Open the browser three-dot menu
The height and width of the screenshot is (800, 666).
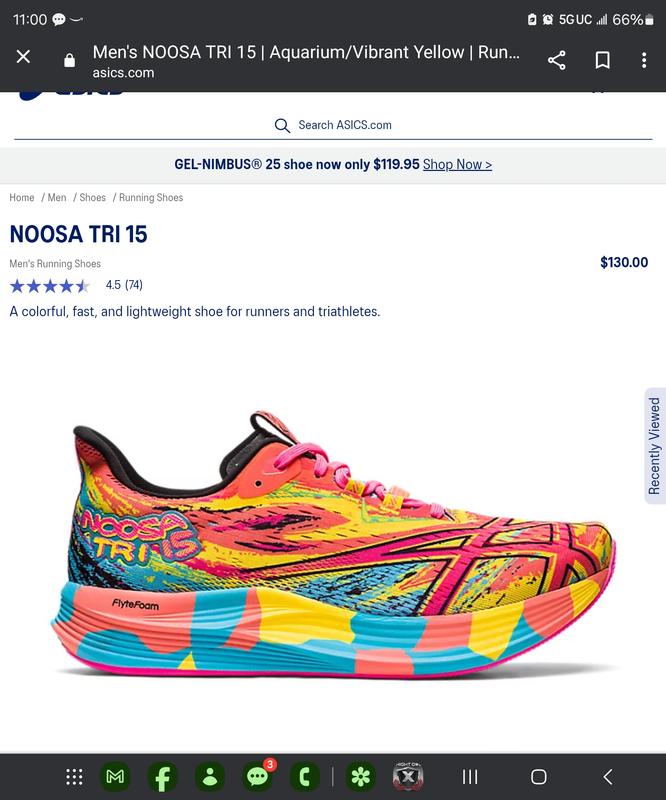click(644, 60)
